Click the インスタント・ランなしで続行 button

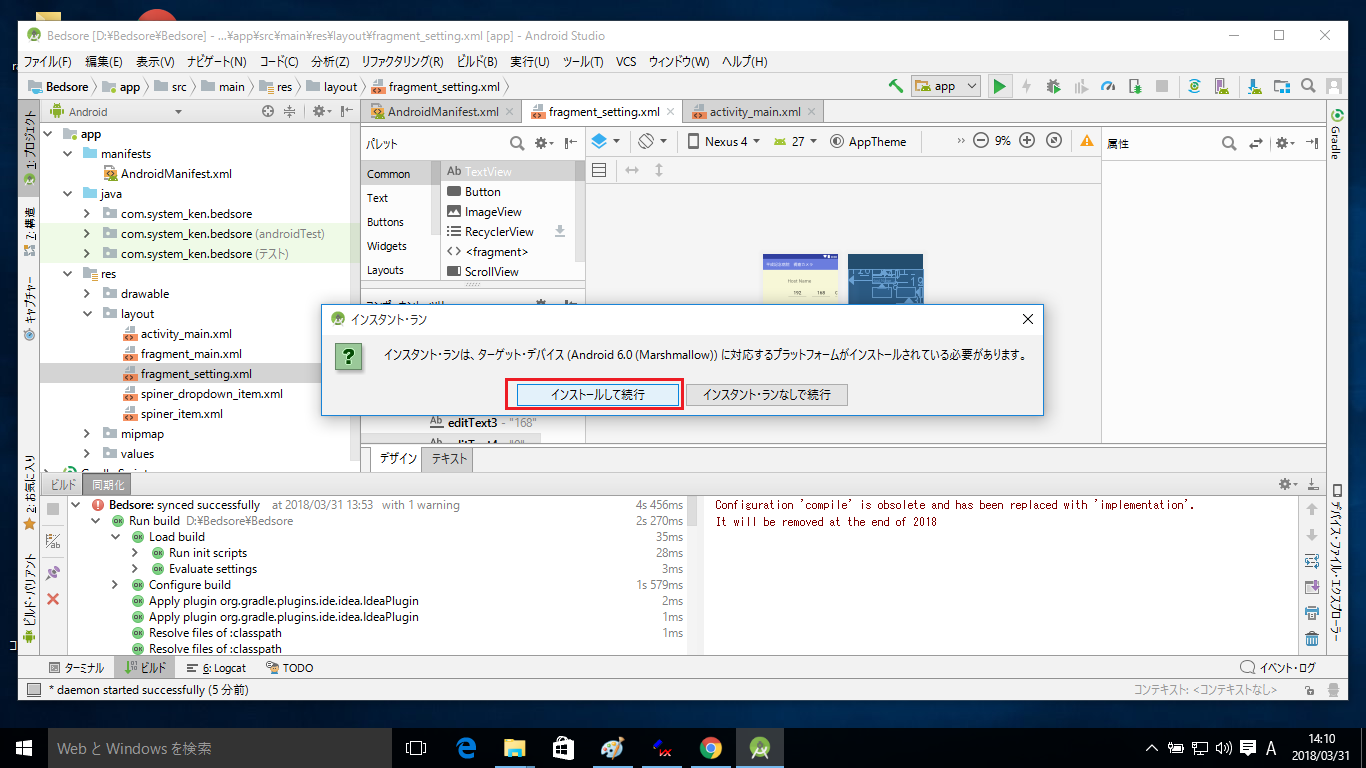coord(767,394)
